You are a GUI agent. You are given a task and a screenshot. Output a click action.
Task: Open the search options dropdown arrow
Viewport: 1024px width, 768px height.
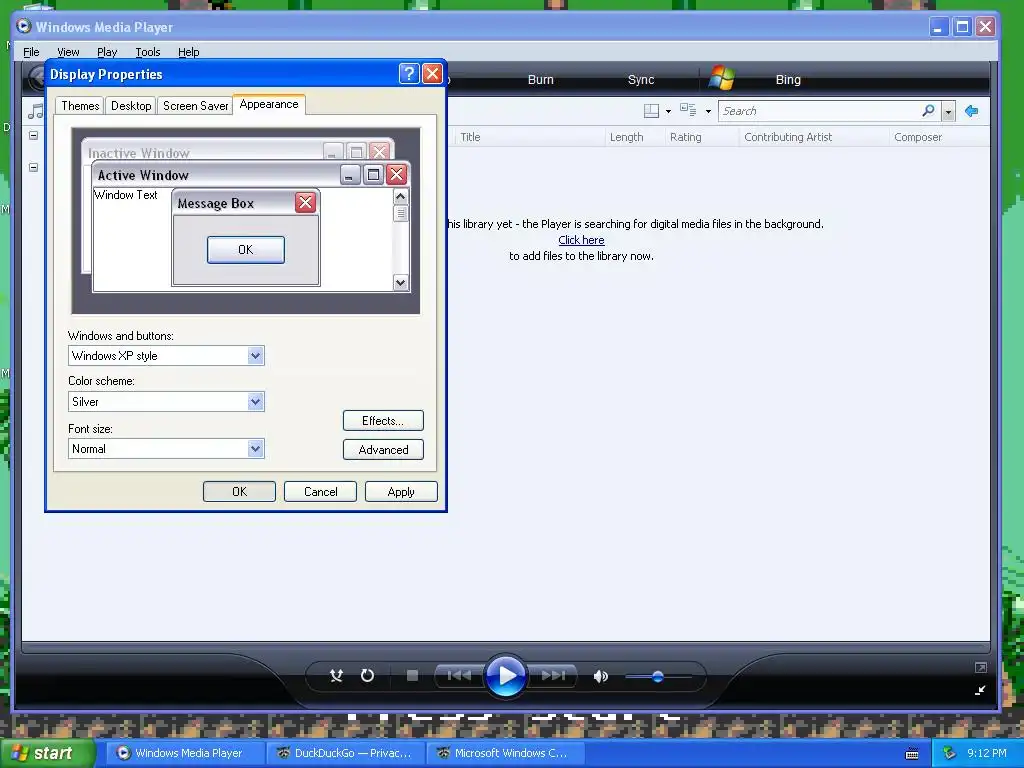tap(948, 112)
